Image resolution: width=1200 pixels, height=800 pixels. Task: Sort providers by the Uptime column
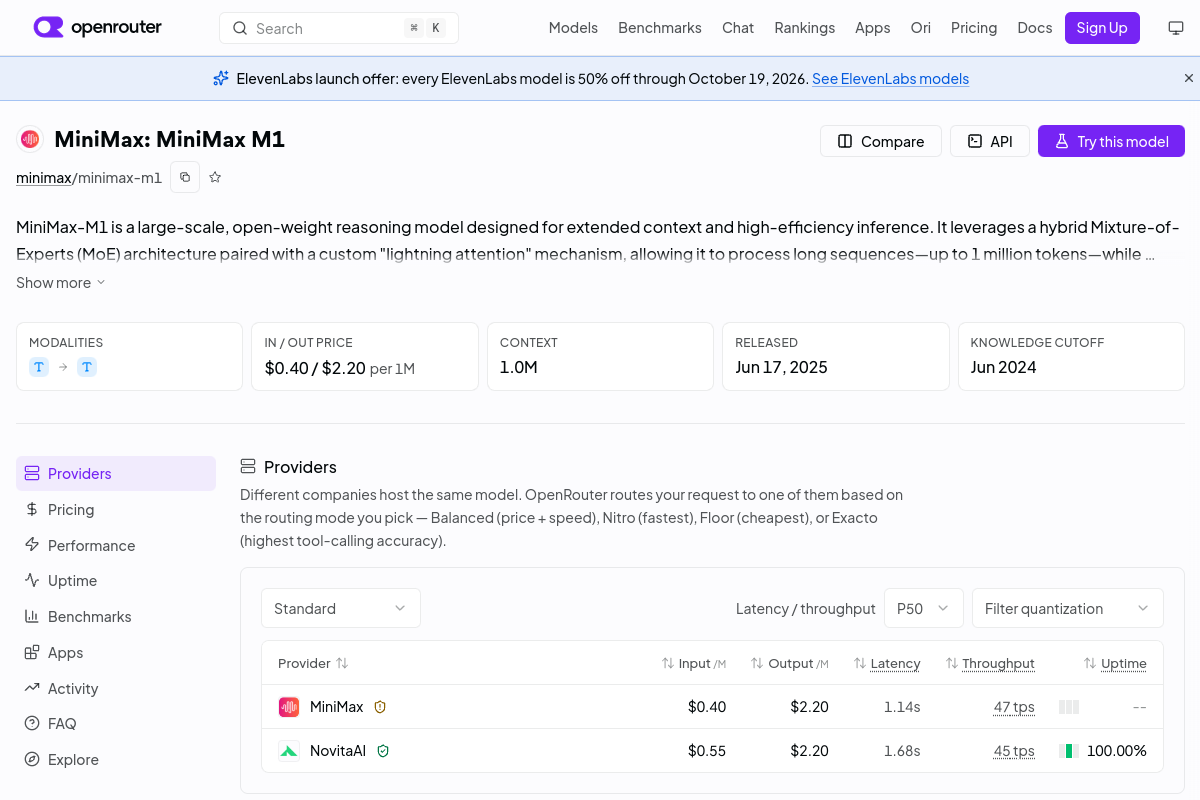(1115, 663)
